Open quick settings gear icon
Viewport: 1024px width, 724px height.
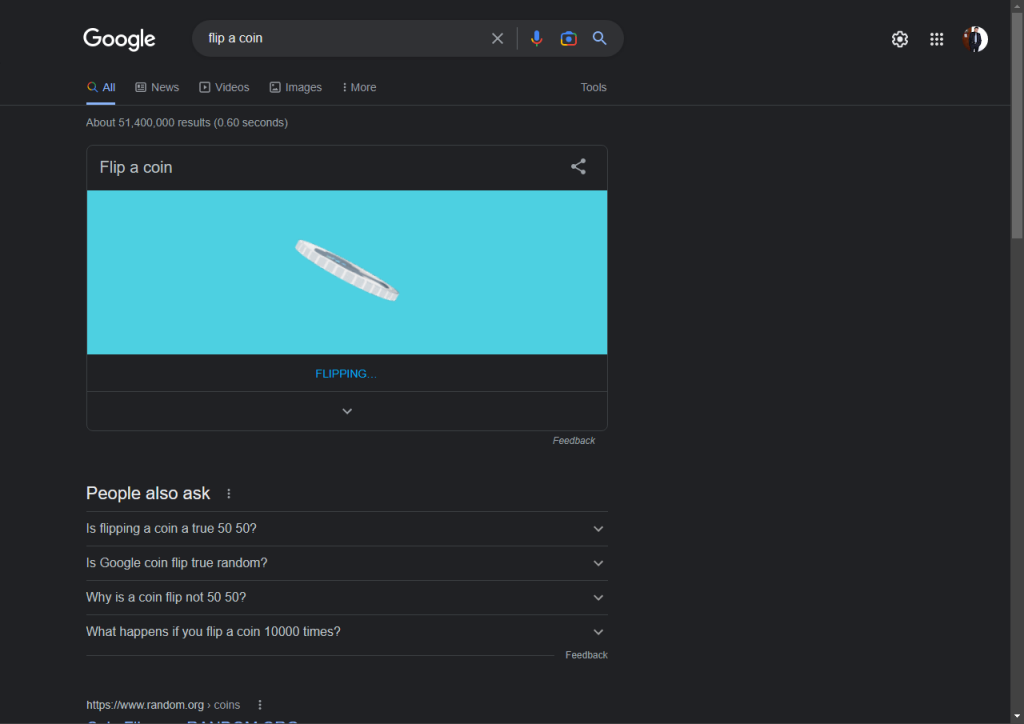(899, 39)
